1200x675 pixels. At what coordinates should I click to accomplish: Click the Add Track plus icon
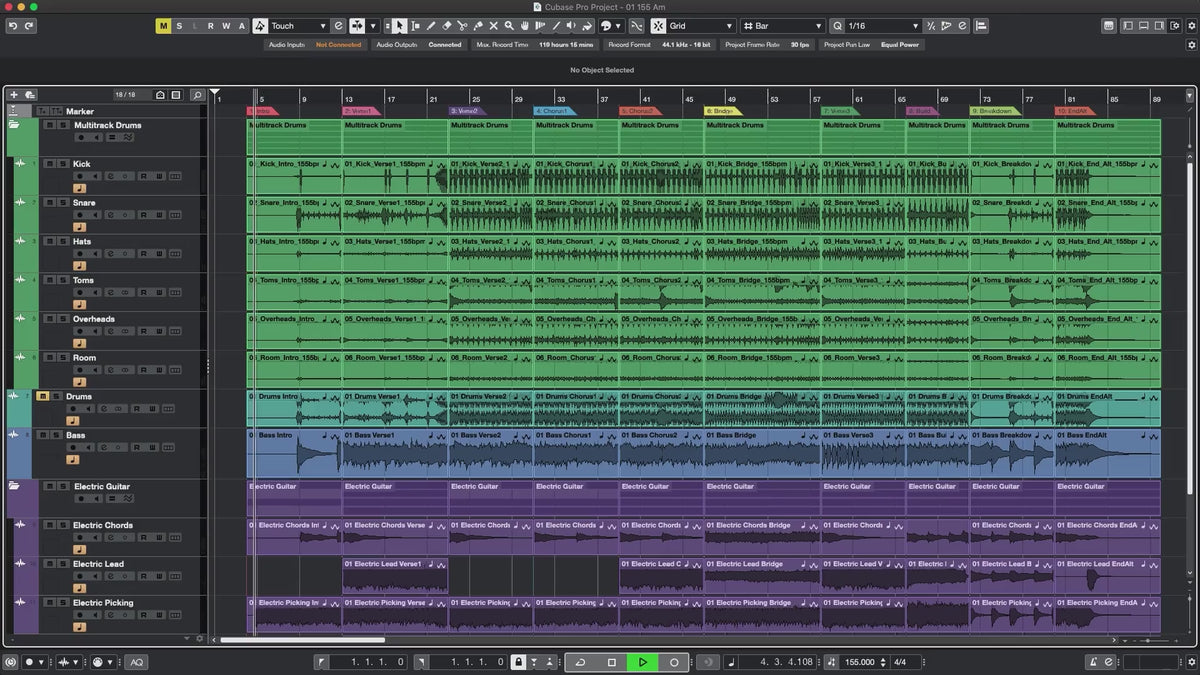point(14,95)
